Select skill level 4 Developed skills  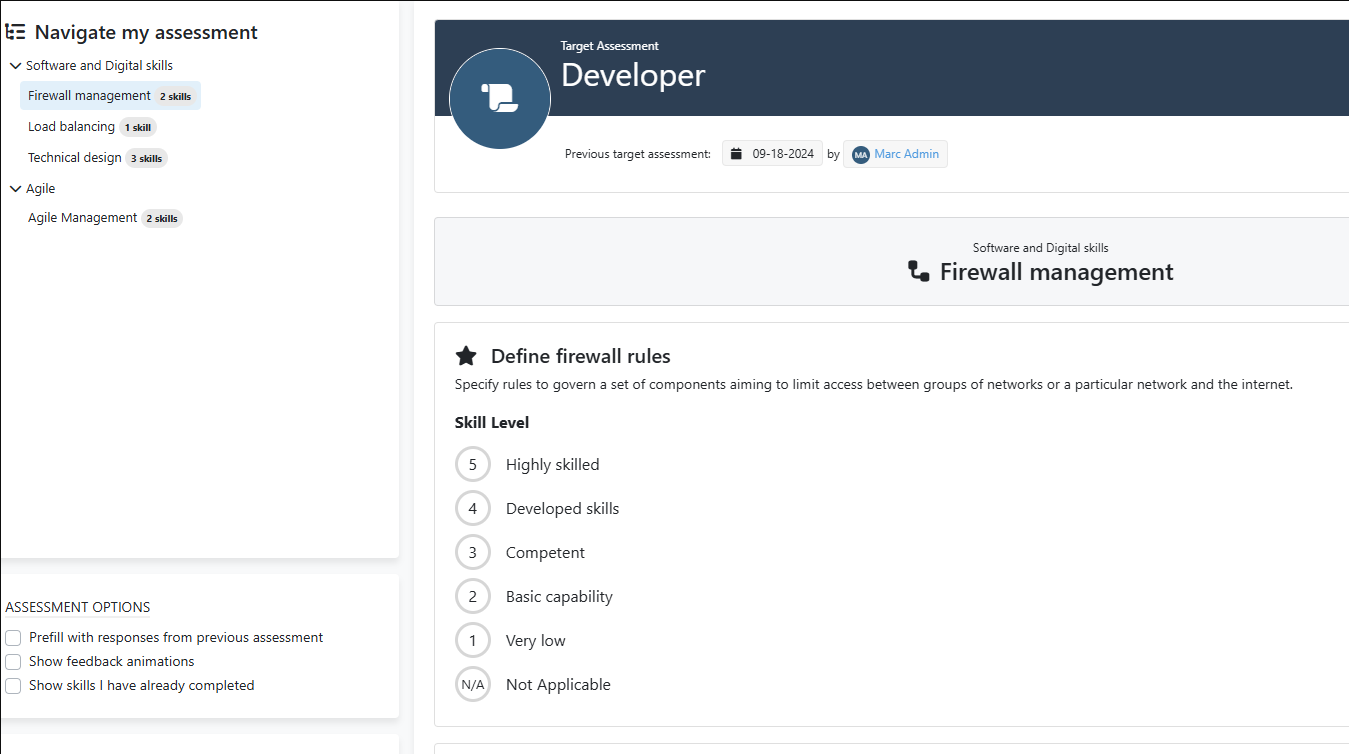click(473, 508)
